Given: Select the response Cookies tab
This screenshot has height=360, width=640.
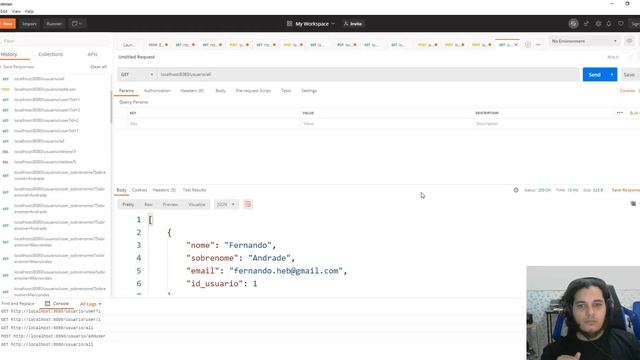Looking at the screenshot, I should 139,190.
